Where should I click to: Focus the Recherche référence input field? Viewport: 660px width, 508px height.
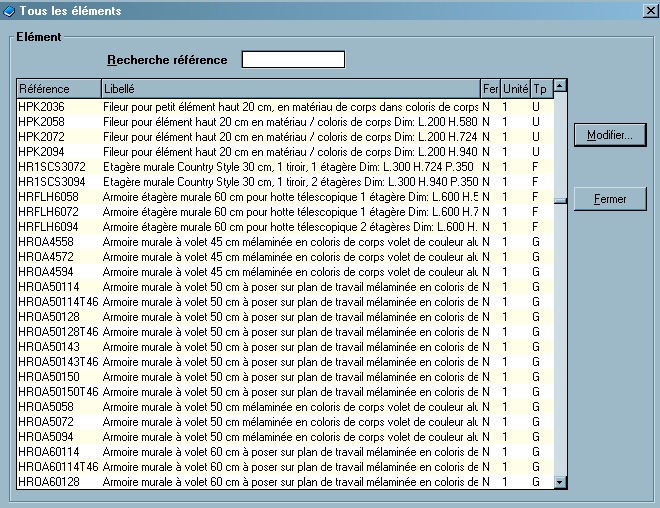(x=293, y=59)
